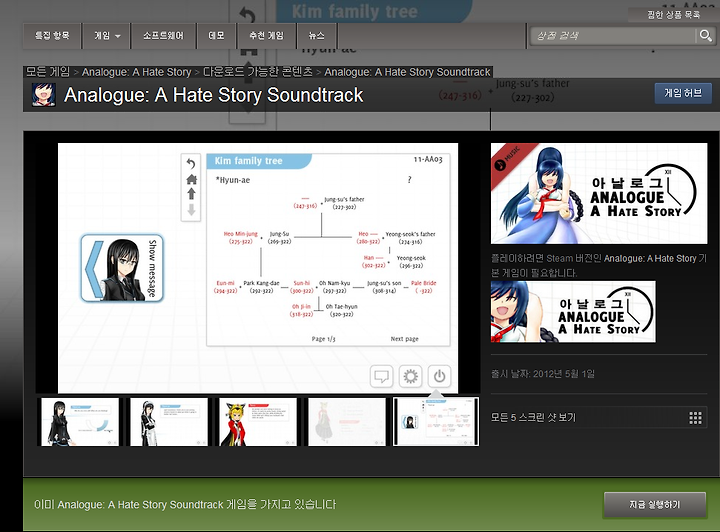This screenshot has height=532, width=720.
Task: Open the game icon beside the page title
Action: click(x=44, y=95)
